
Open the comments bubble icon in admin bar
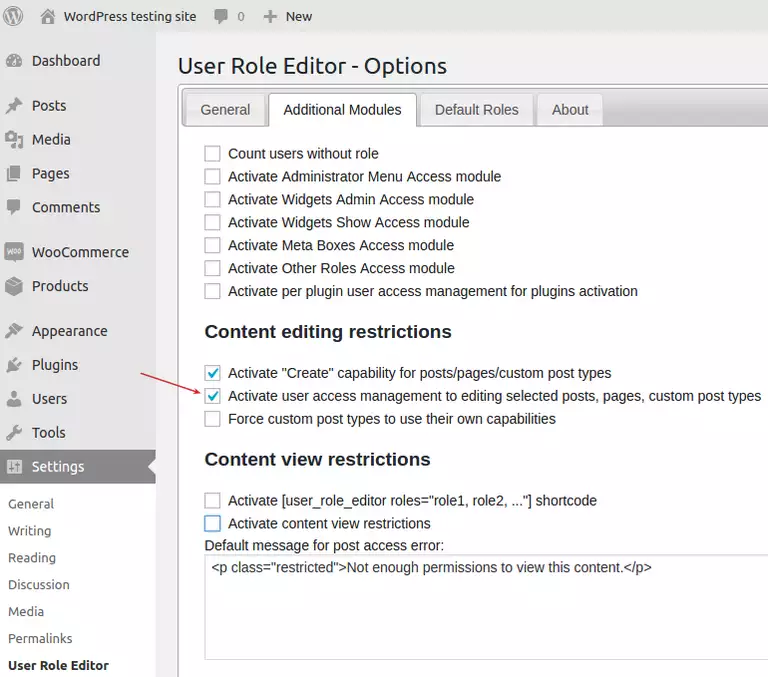(221, 16)
